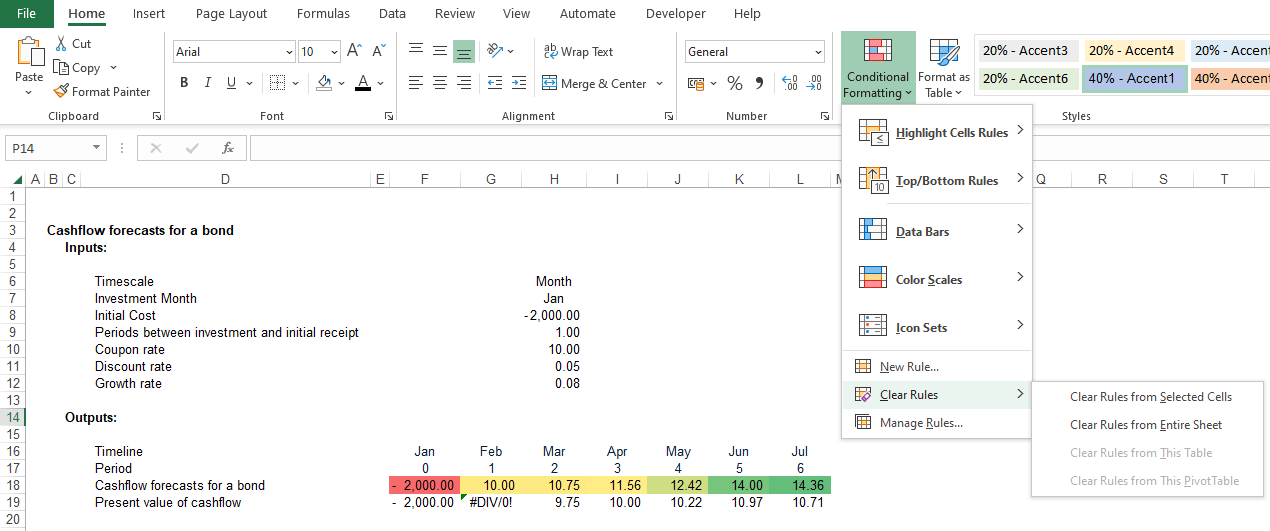Click the Format Painter brush icon
Screen dimensions: 1270x531
tap(61, 91)
